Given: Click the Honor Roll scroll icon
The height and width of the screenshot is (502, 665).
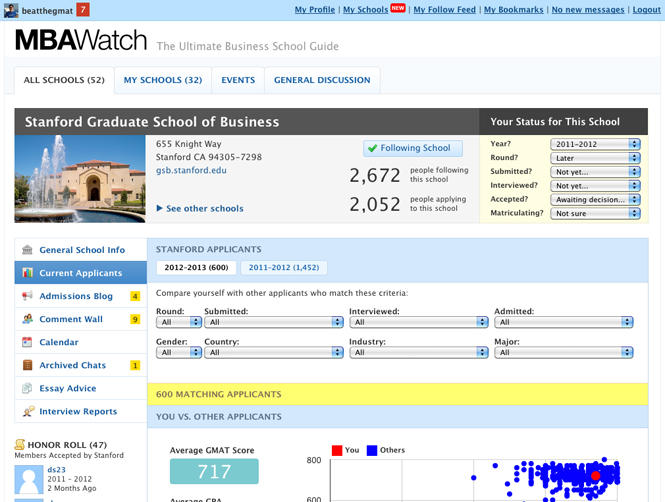Looking at the screenshot, I should pos(20,444).
